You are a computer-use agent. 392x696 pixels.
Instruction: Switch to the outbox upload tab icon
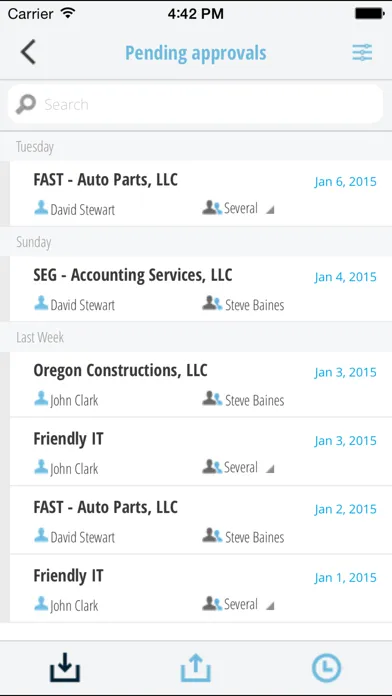point(196,667)
